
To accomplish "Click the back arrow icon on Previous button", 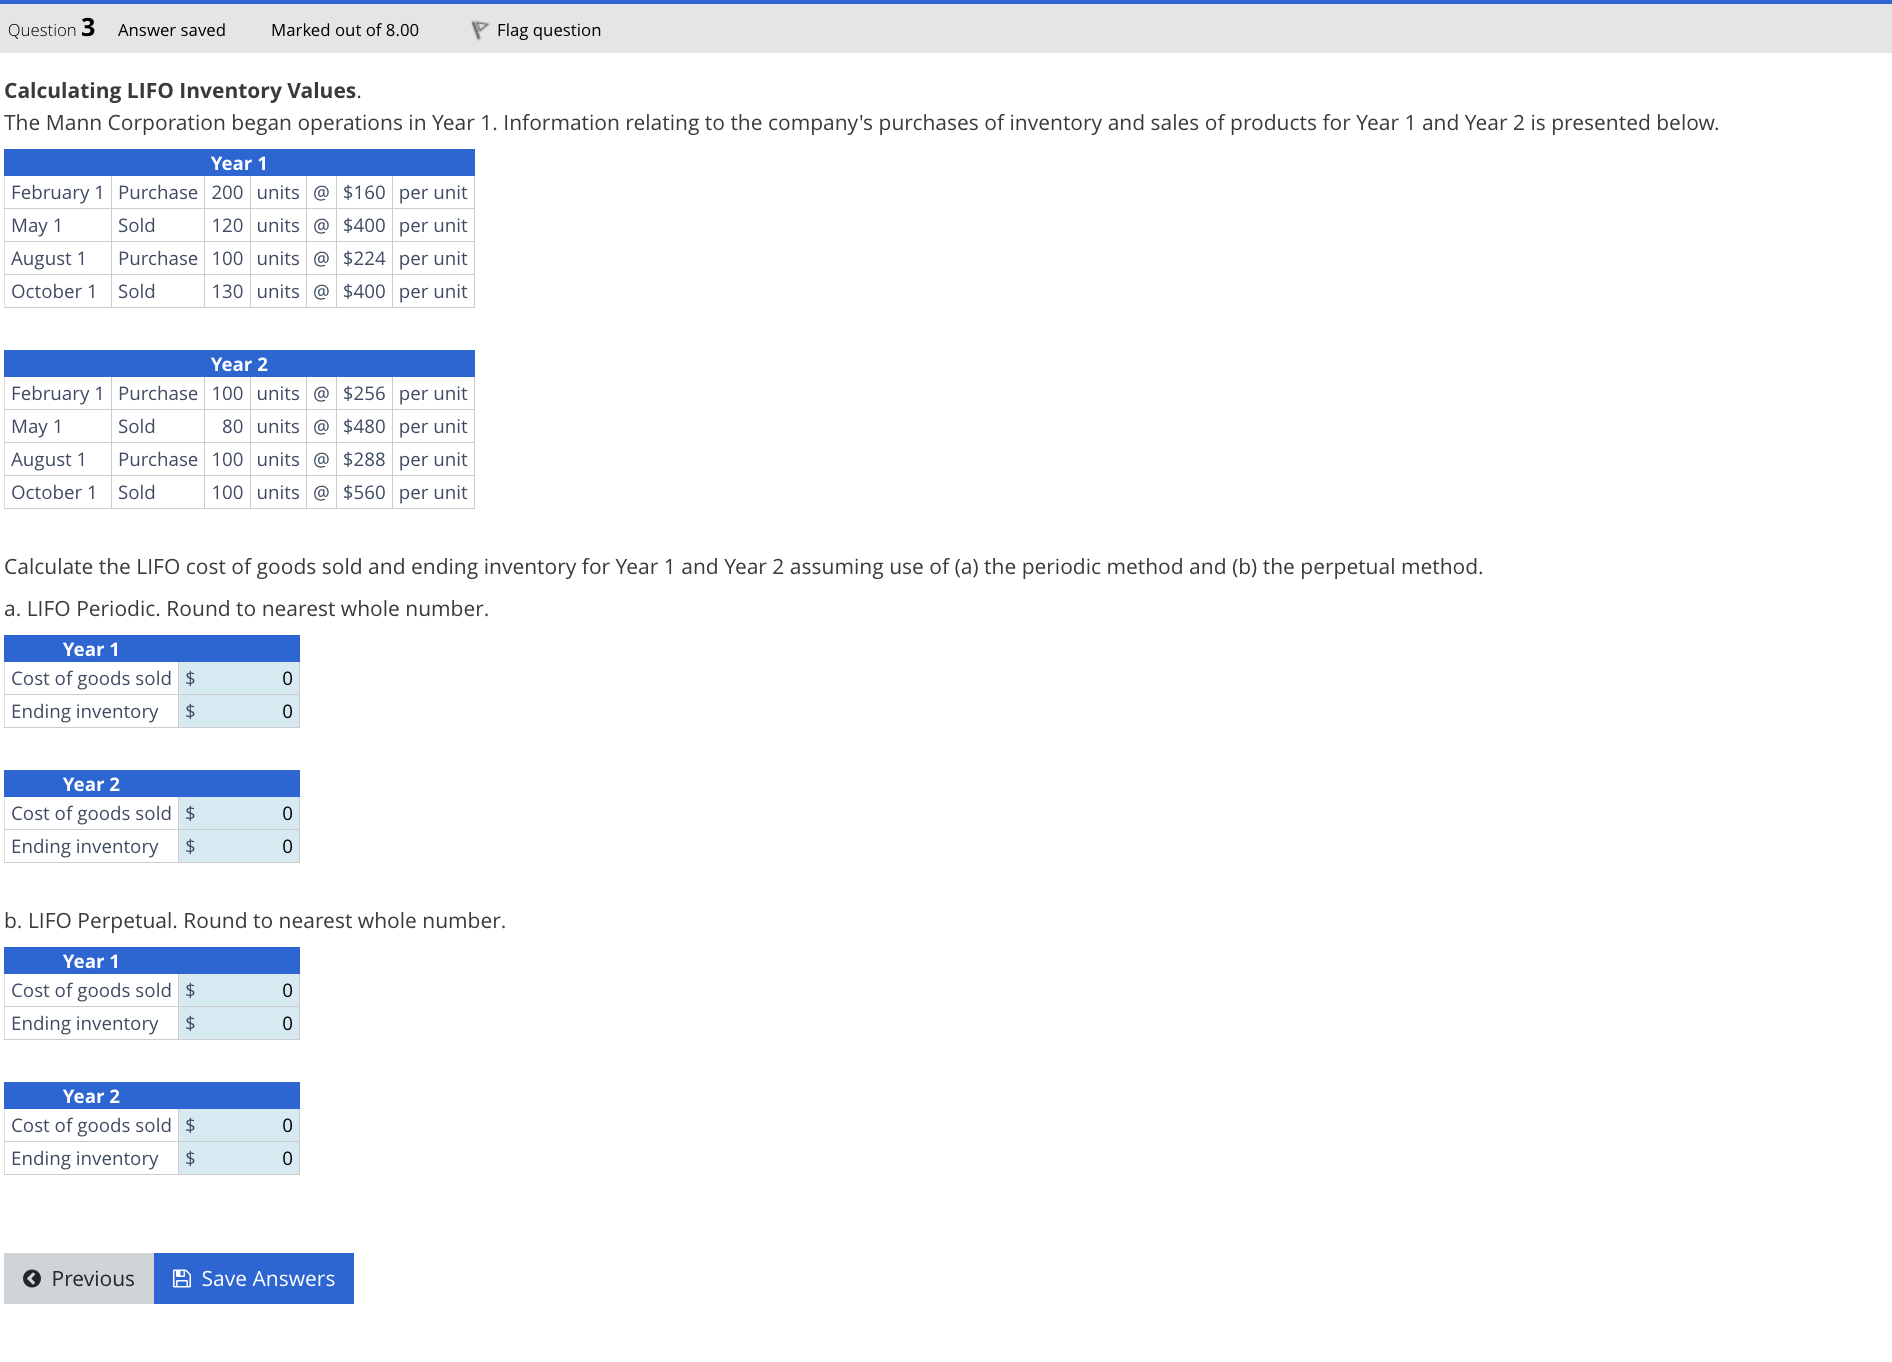I will tap(32, 1277).
